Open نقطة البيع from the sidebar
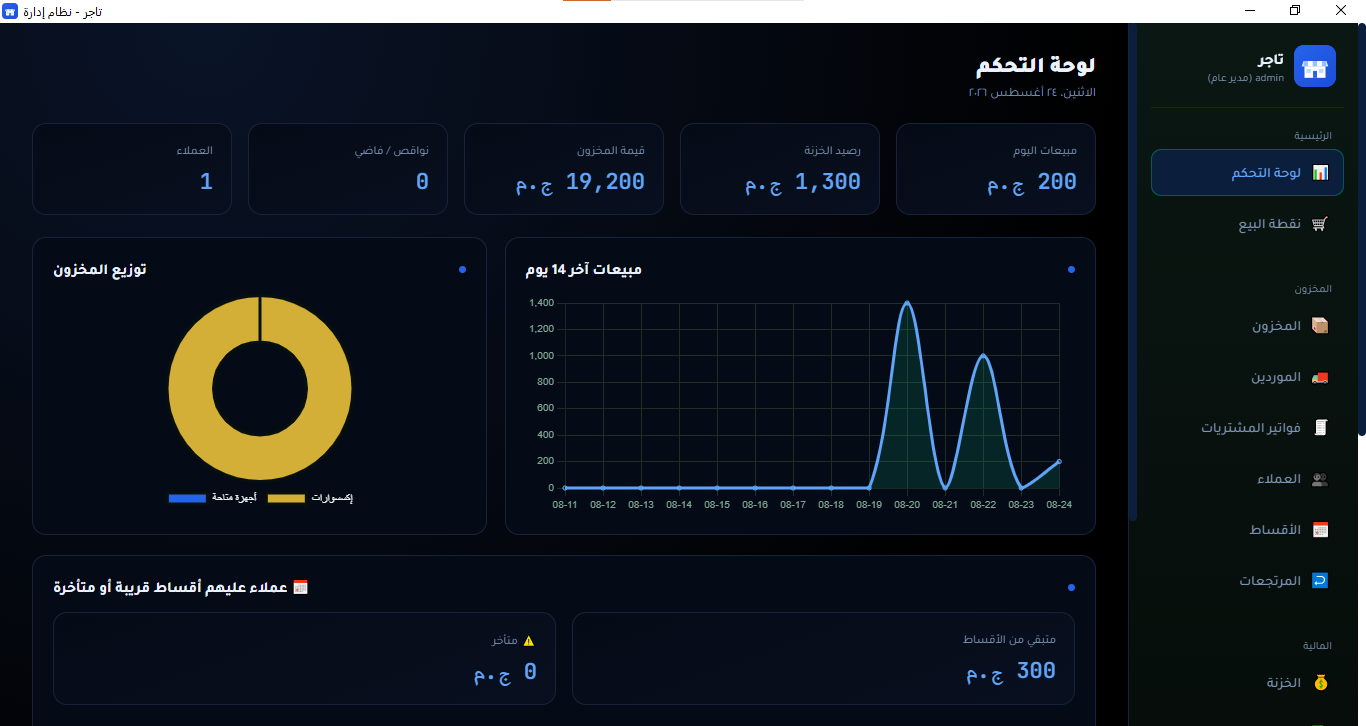The width and height of the screenshot is (1366, 726). 1247,224
